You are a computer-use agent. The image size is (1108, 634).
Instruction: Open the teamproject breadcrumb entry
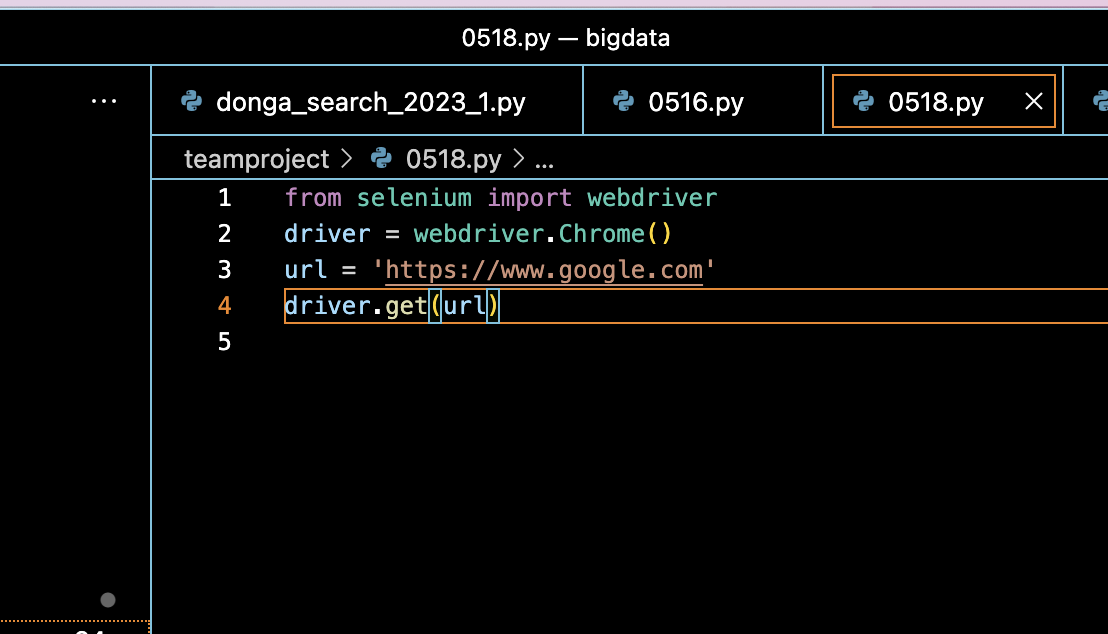coord(255,158)
